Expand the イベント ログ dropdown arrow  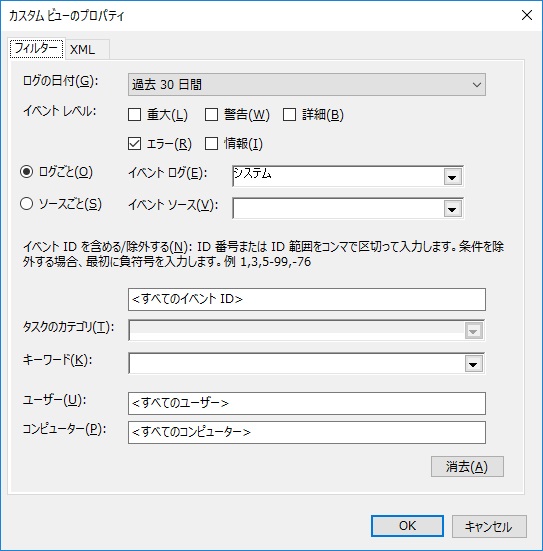pyautogui.click(x=452, y=177)
